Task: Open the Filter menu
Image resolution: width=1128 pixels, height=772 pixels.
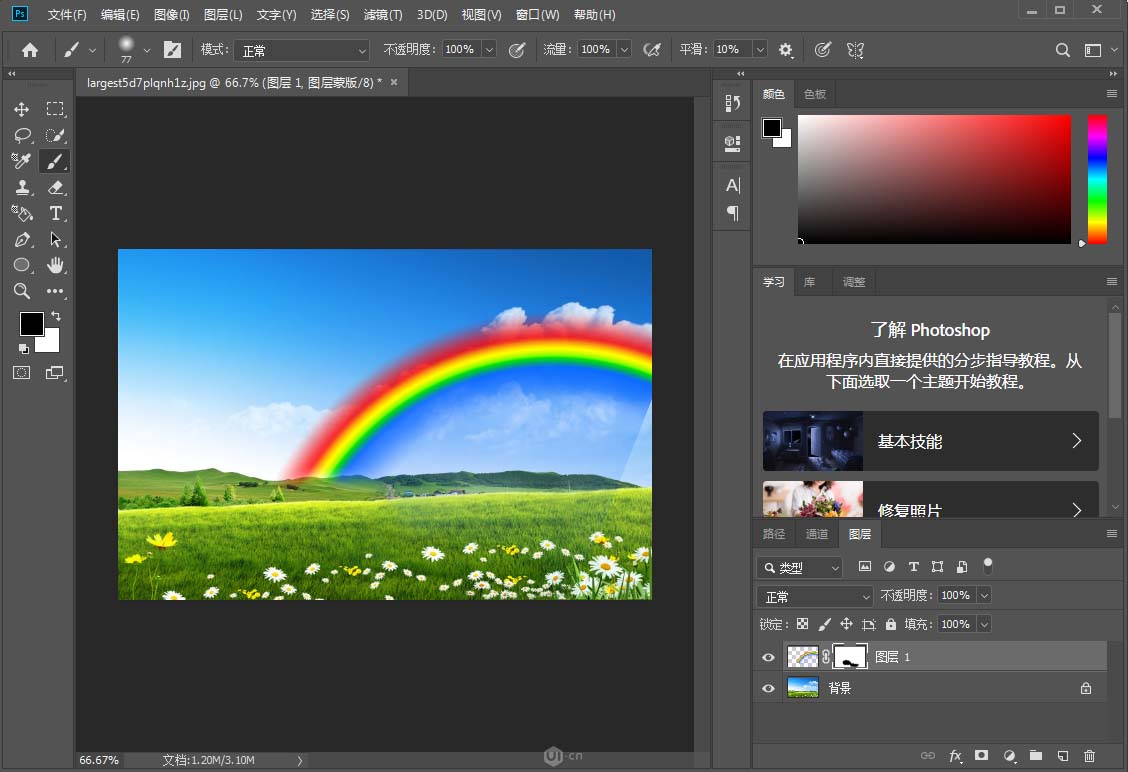Action: 383,14
